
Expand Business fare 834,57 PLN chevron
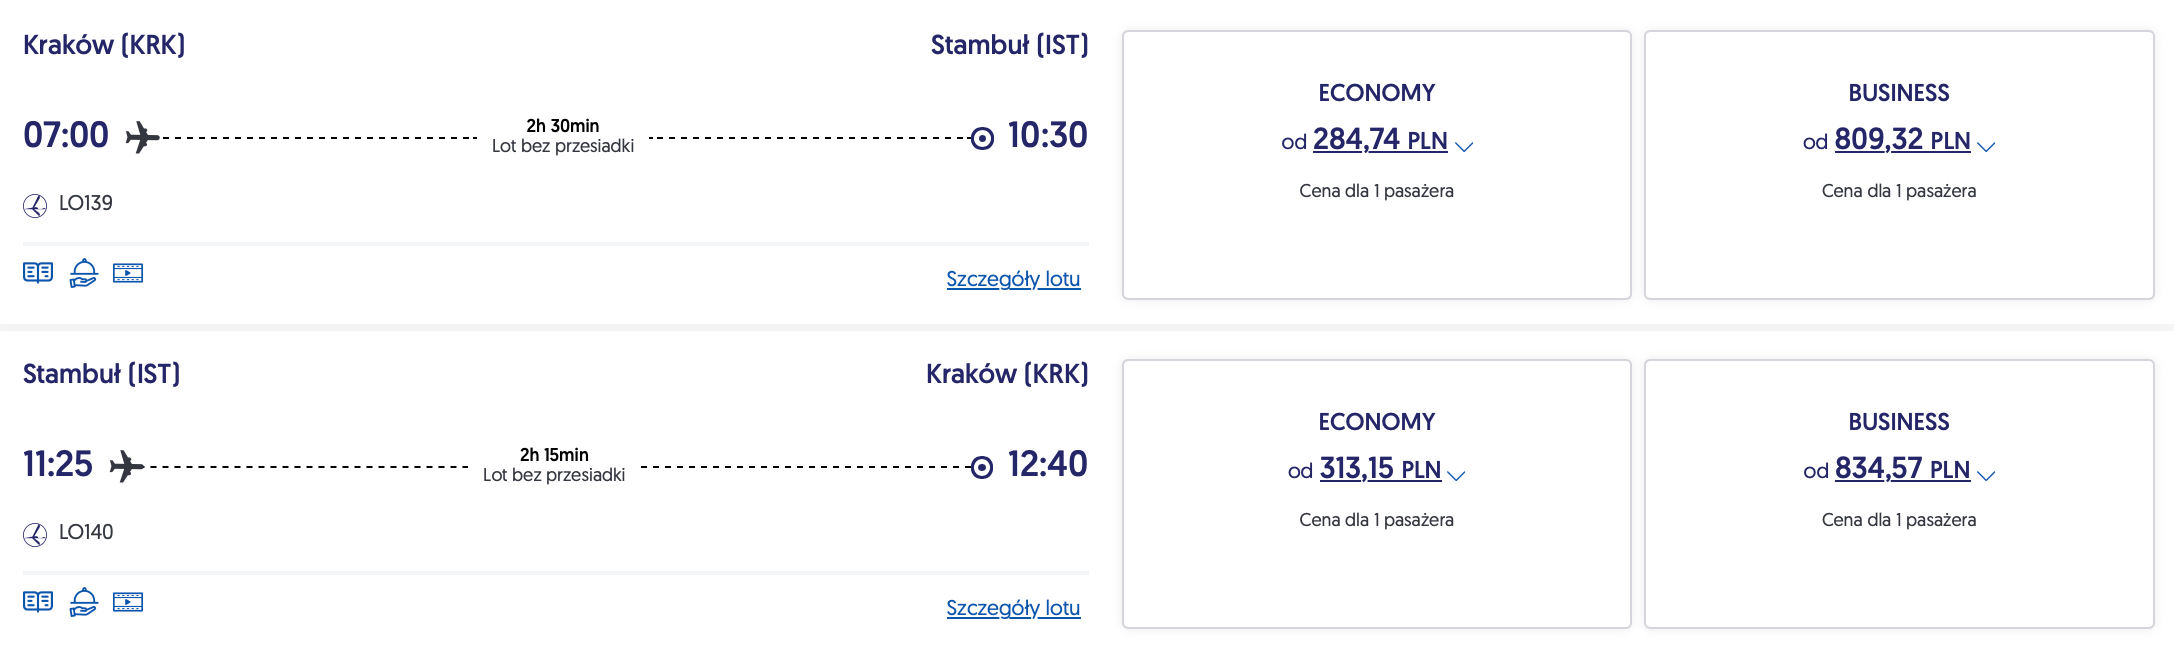coord(1986,475)
